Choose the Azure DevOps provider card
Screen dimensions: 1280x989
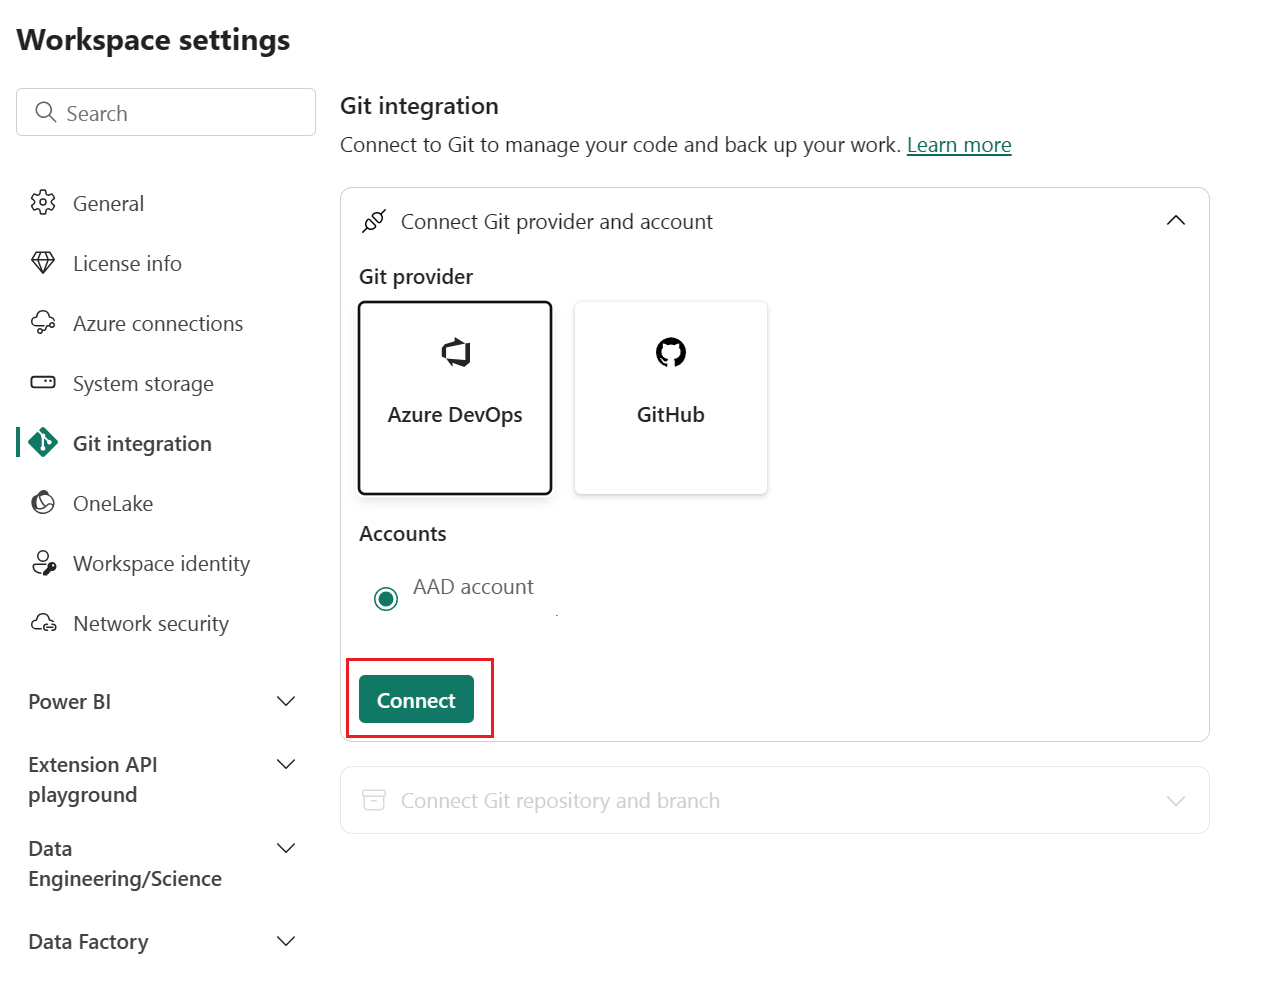(x=455, y=397)
